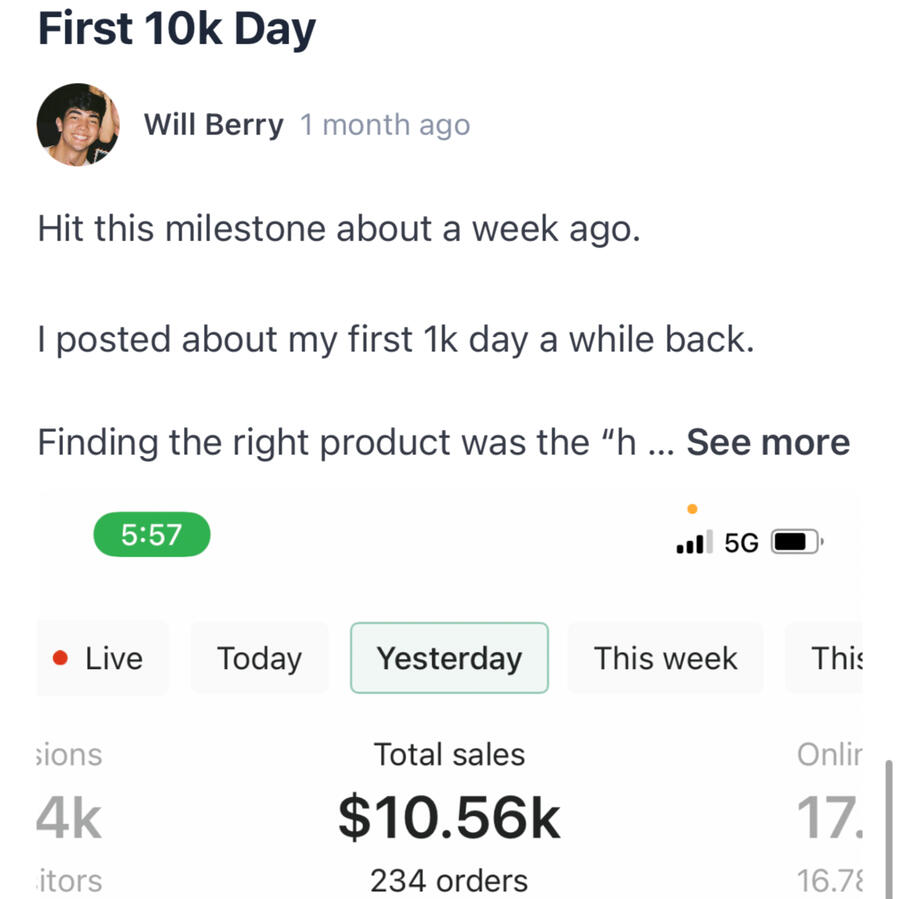Image resolution: width=899 pixels, height=899 pixels.
Task: Switch to the Today tab
Action: click(x=259, y=658)
